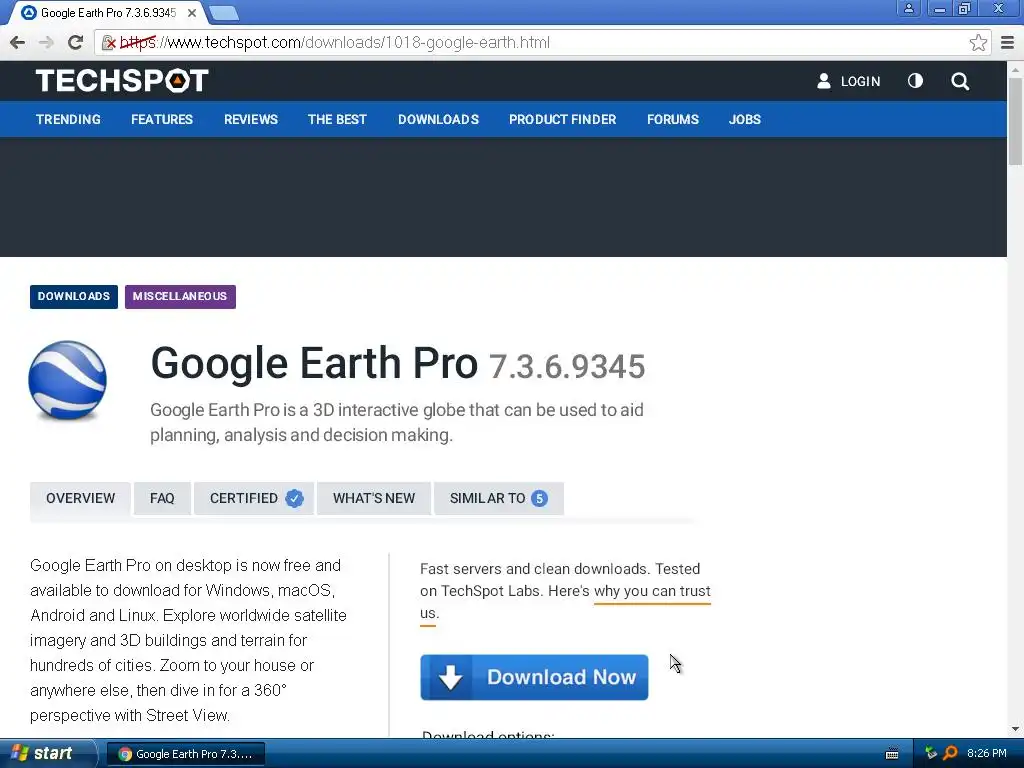Screen dimensions: 1024x768
Task: Click the Google Earth Pro title heading
Action: [x=314, y=363]
